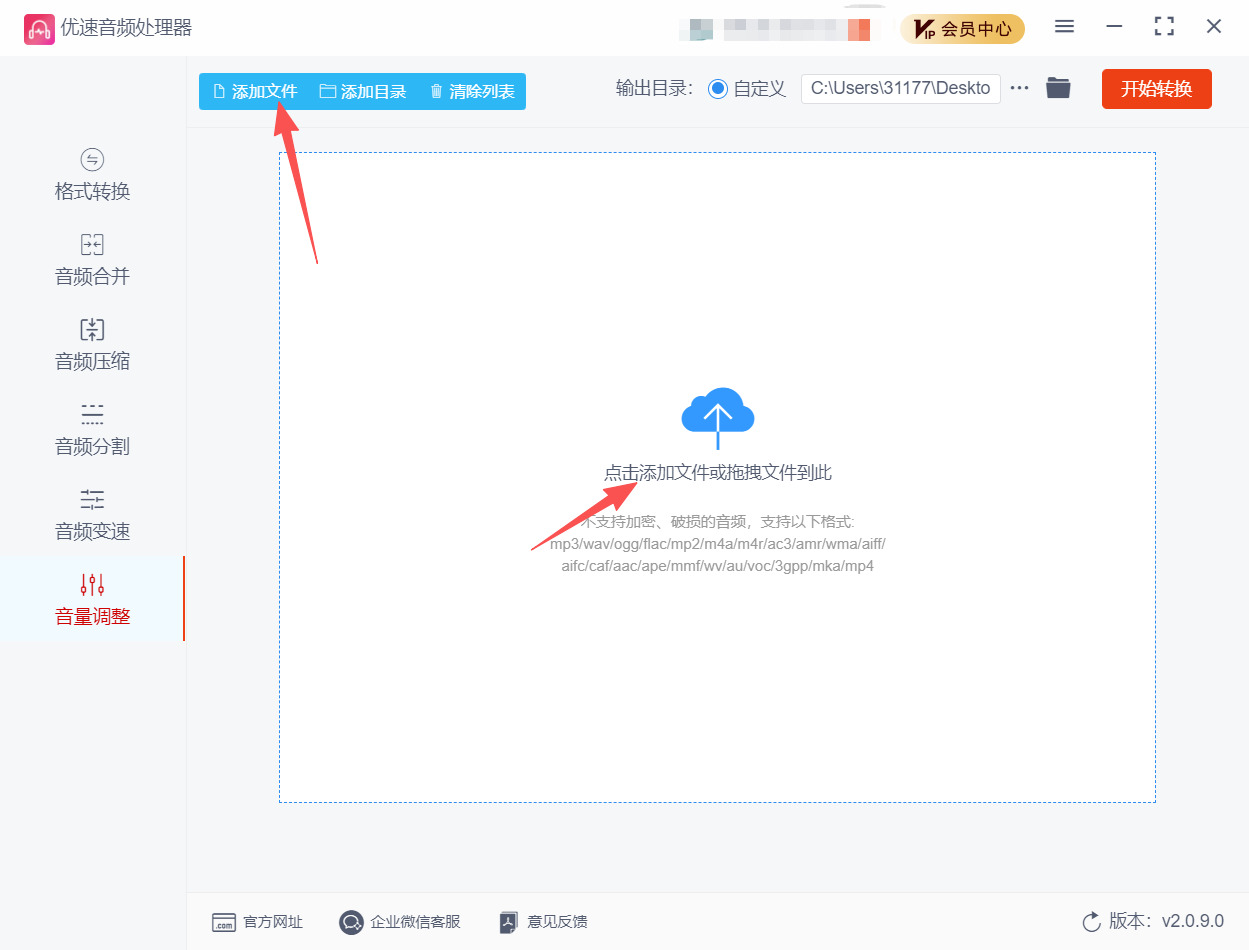Image resolution: width=1249 pixels, height=950 pixels.
Task: Click the 格式转换 swap arrows icon
Action: (92, 159)
